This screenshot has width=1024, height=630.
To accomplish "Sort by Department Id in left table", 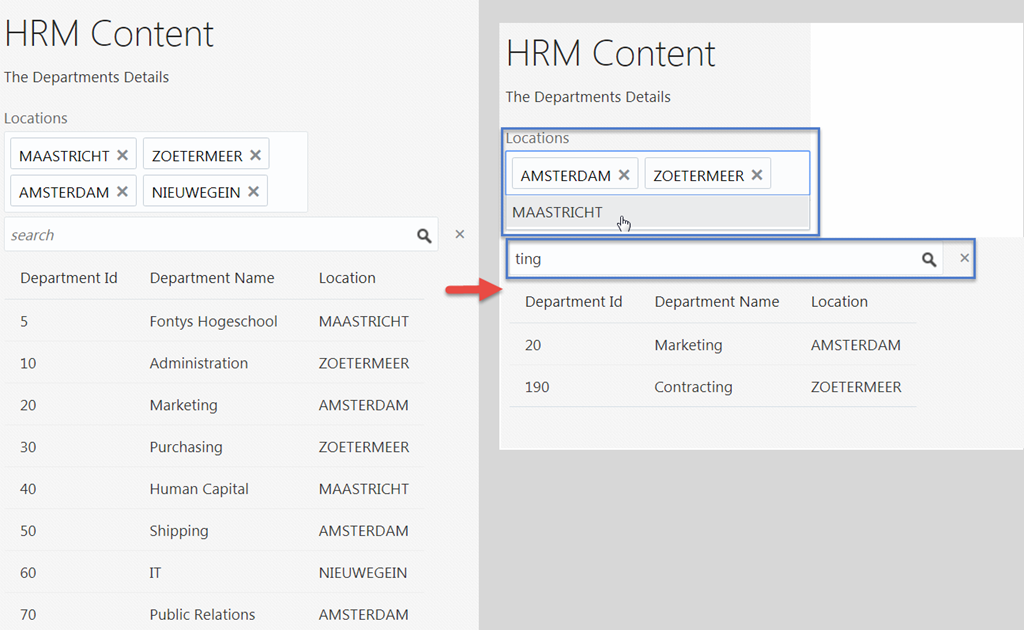I will (x=69, y=278).
